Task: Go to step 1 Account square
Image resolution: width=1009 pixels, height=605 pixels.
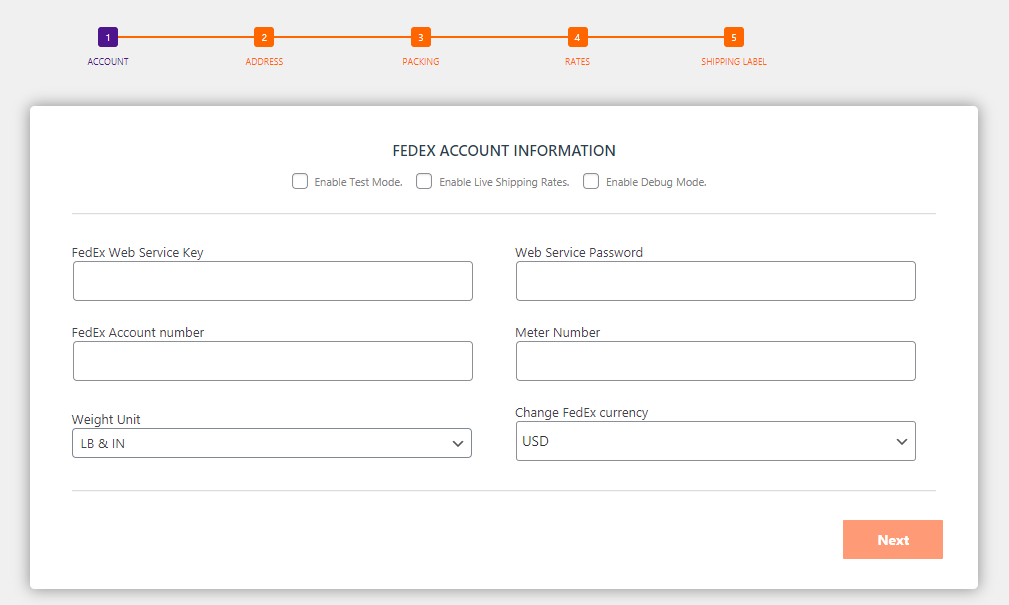Action: click(x=108, y=37)
